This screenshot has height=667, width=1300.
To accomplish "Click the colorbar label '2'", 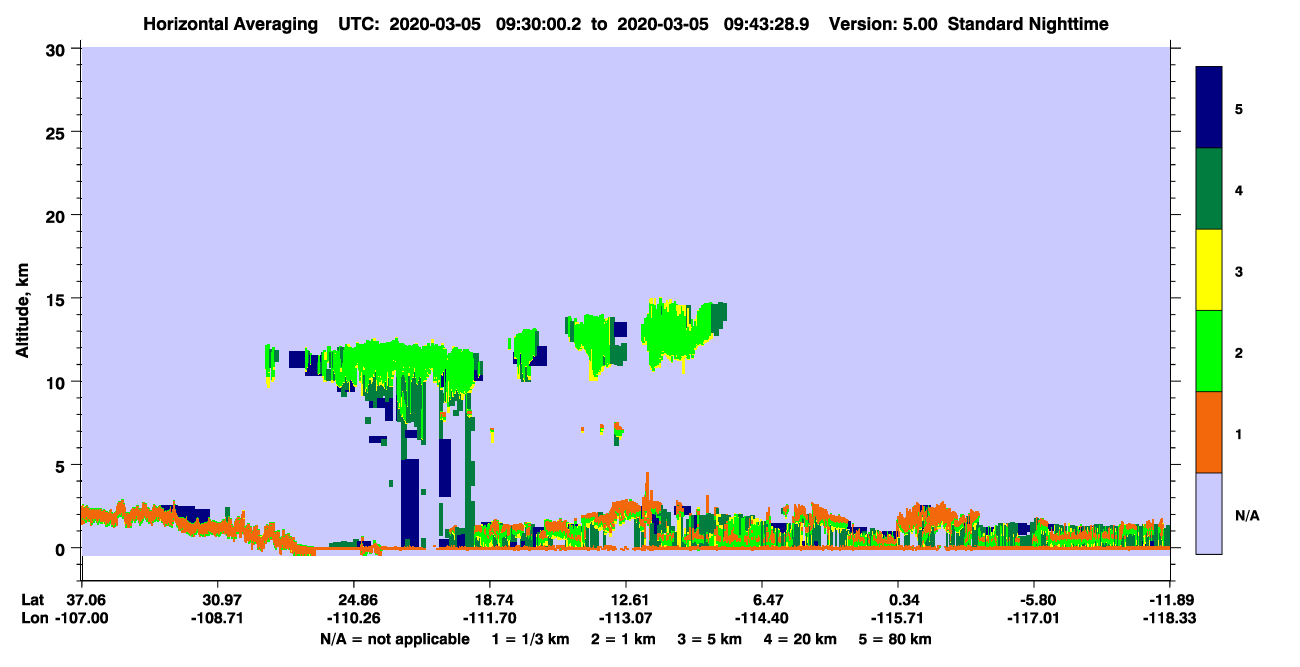I will tap(1239, 352).
